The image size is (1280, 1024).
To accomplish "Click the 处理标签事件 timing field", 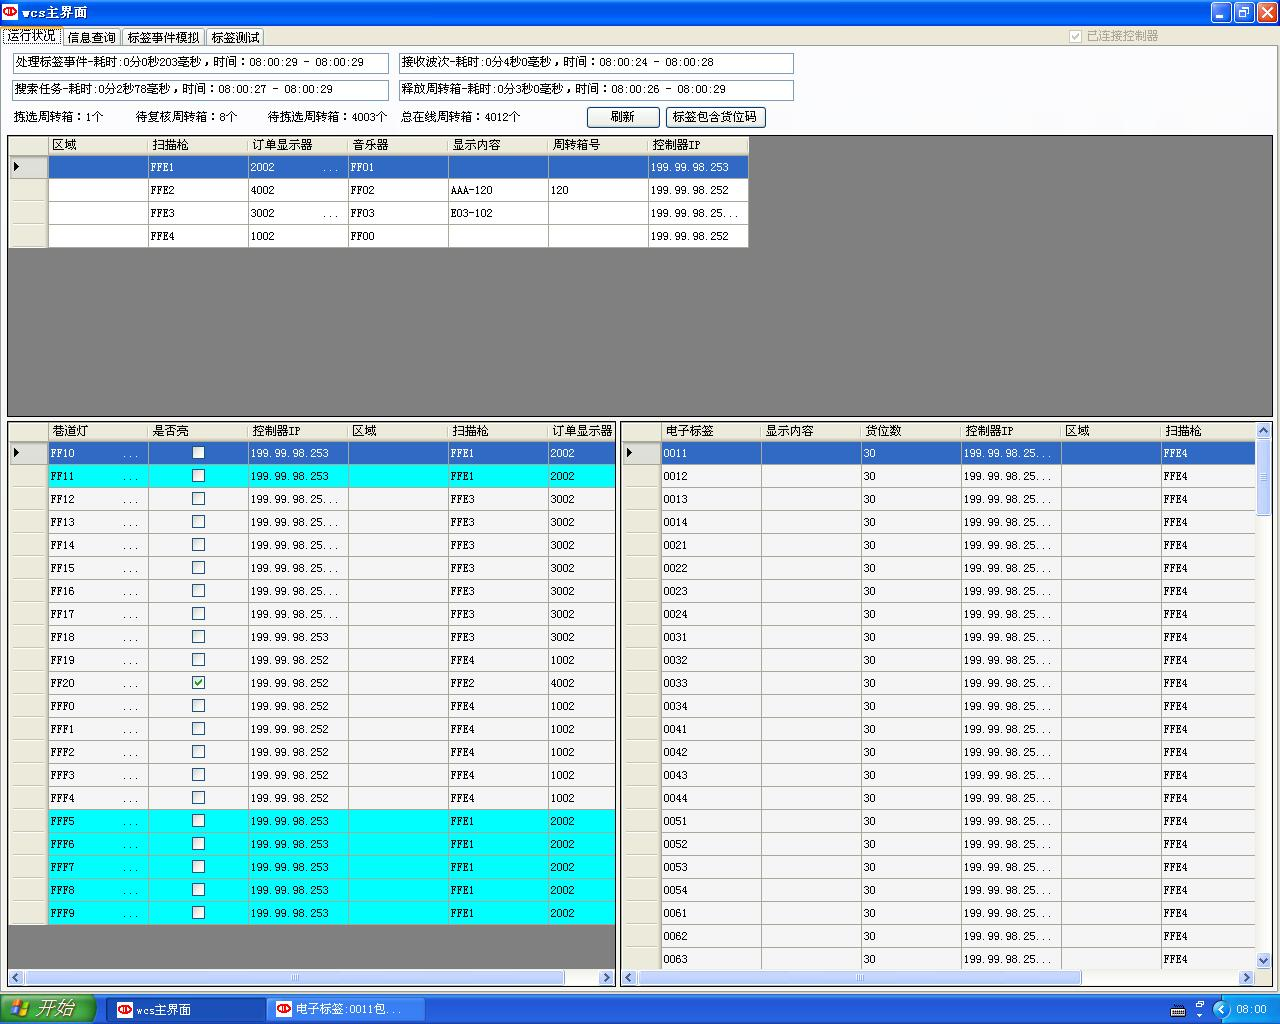I will tap(200, 63).
